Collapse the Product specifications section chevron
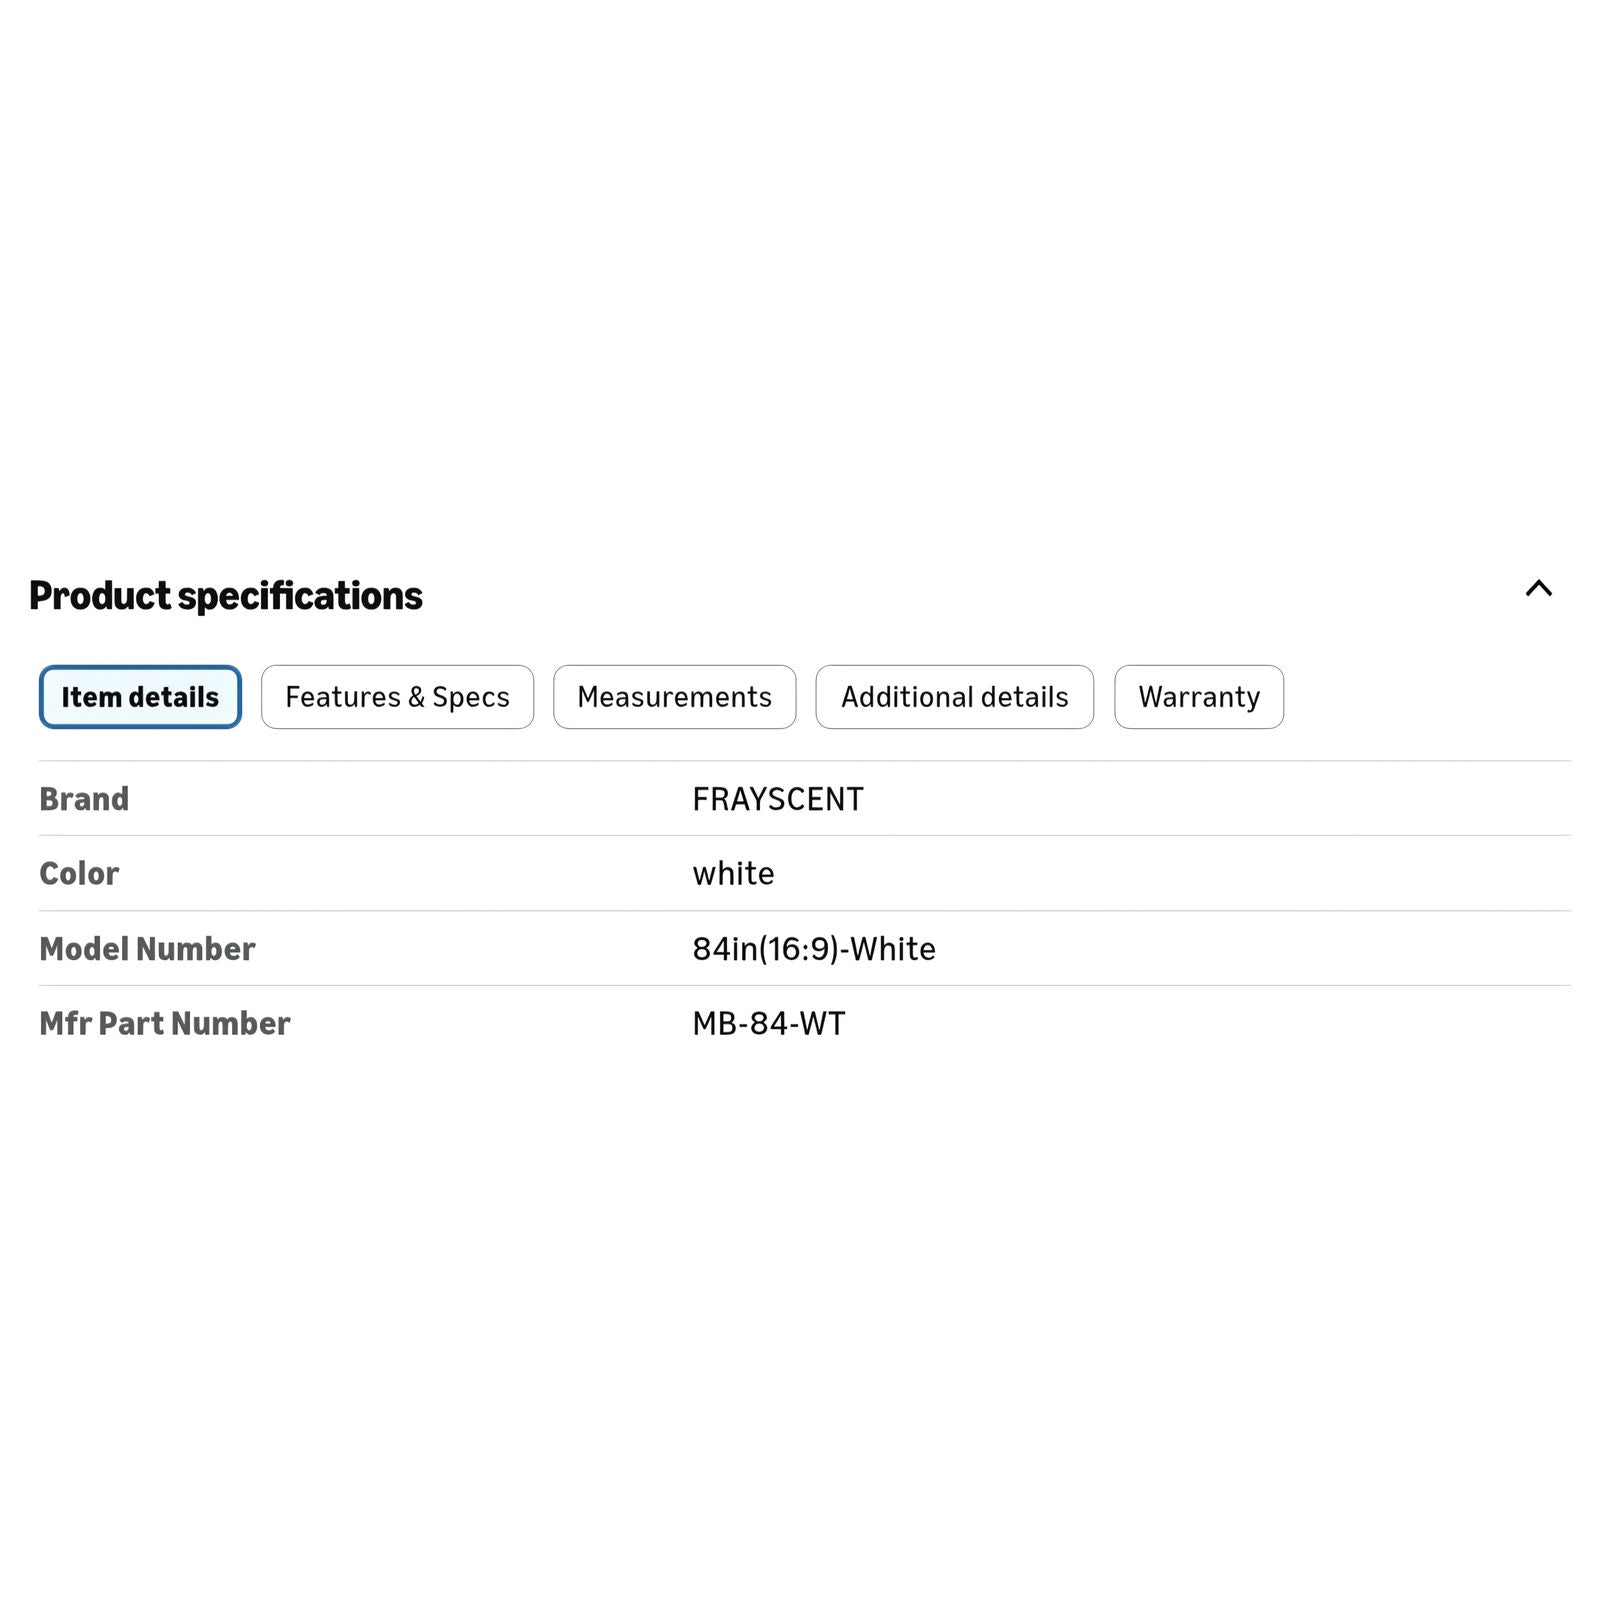This screenshot has height=1600, width=1600. (1538, 589)
